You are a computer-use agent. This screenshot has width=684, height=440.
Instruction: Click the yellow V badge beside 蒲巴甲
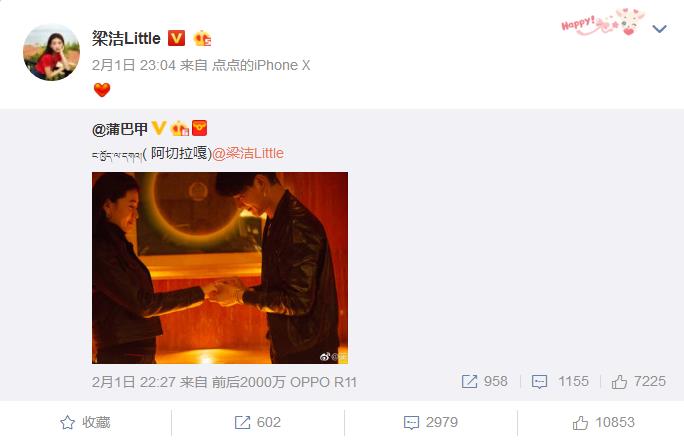point(159,128)
